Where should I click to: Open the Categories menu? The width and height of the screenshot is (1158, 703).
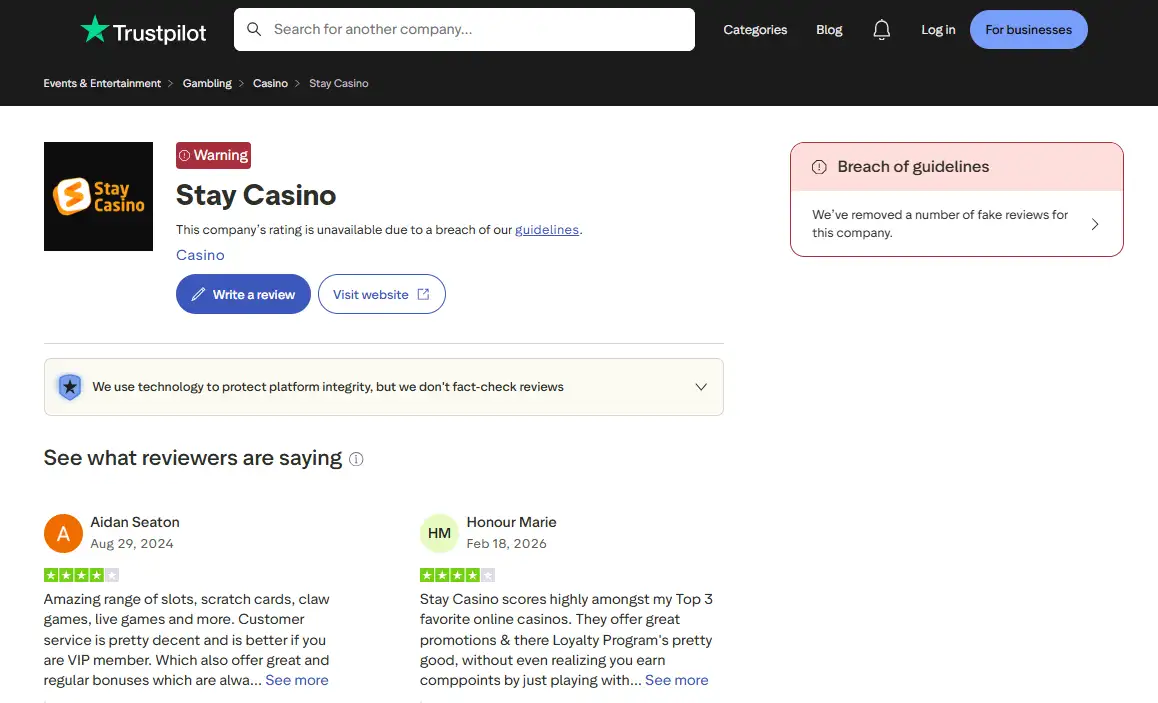point(755,30)
